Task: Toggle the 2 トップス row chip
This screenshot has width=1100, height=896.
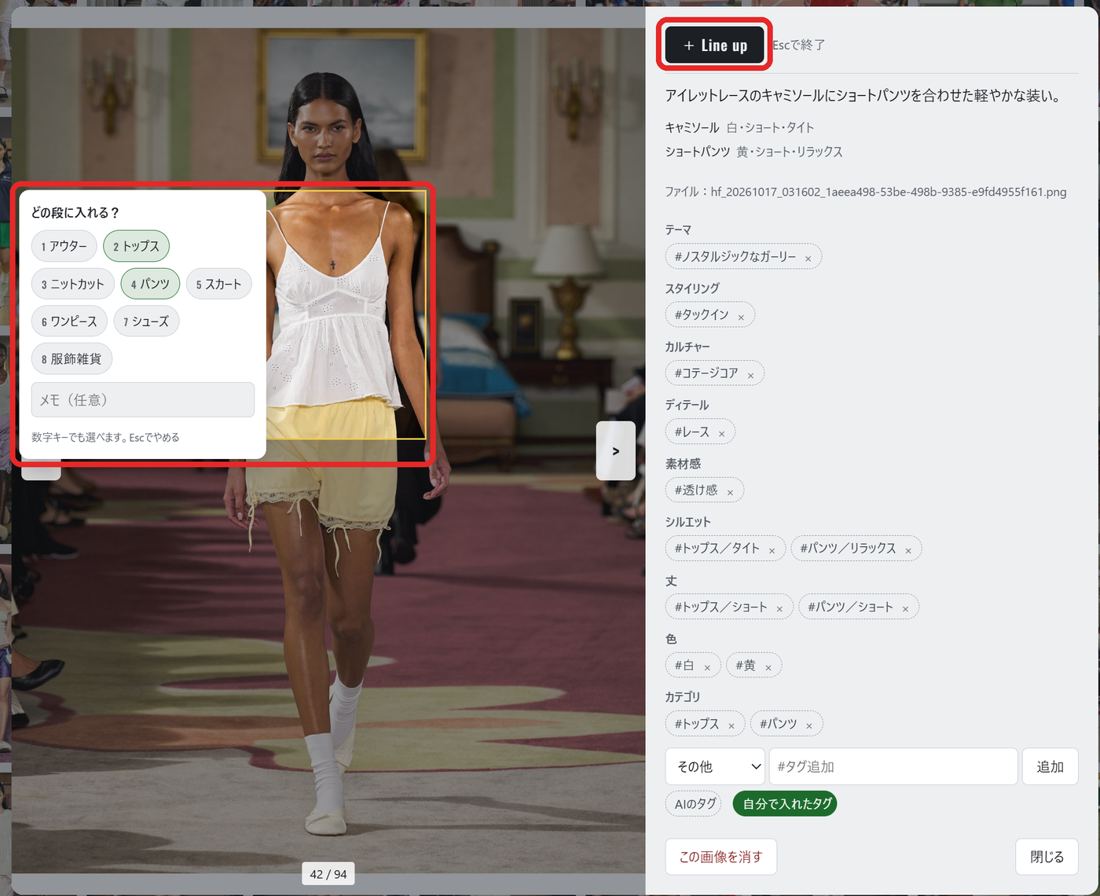Action: point(136,246)
